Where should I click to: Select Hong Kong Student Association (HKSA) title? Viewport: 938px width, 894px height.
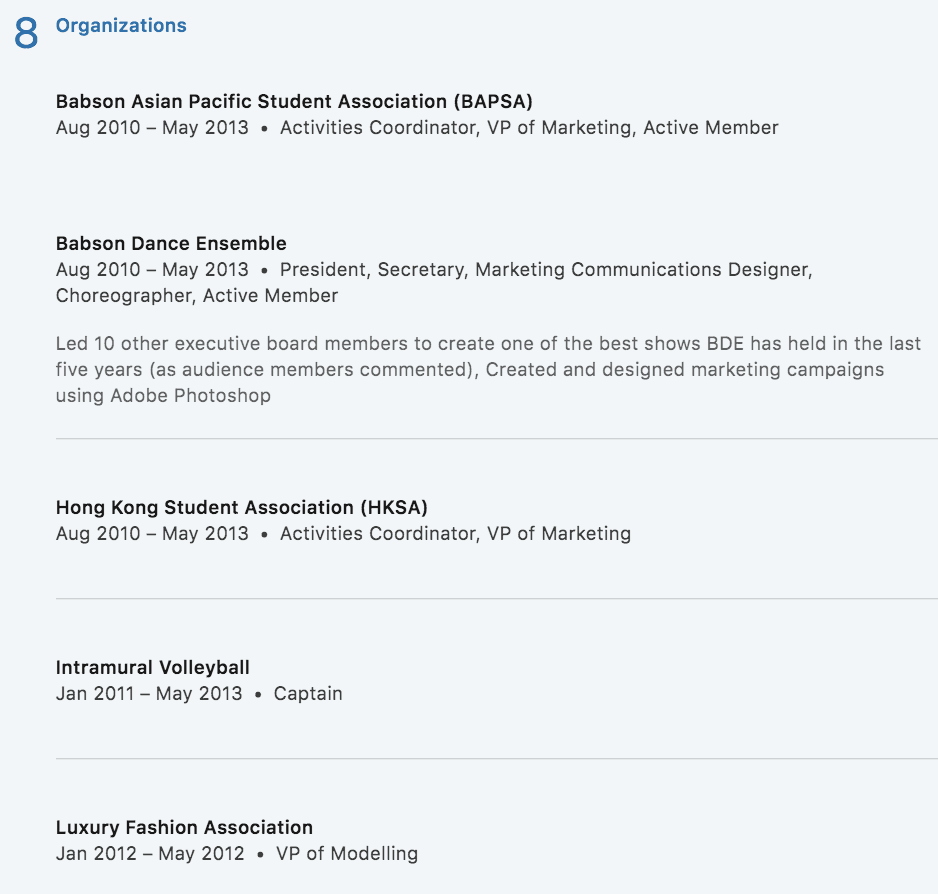242,507
